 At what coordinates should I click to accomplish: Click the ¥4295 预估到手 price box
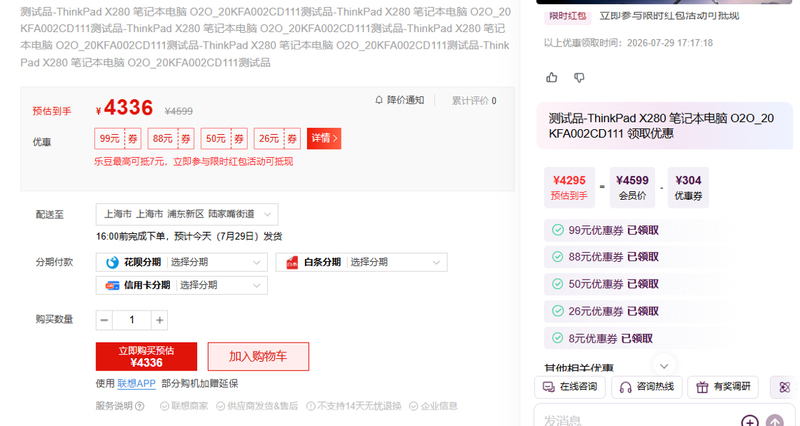pos(569,187)
